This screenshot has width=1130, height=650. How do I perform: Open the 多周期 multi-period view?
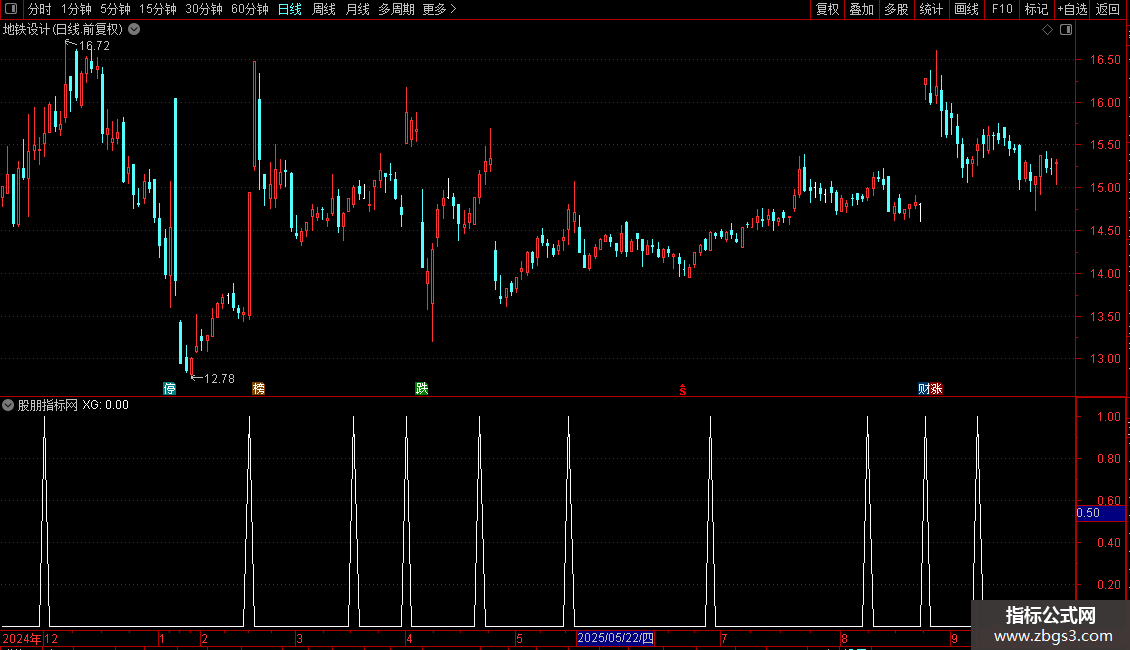pos(396,9)
